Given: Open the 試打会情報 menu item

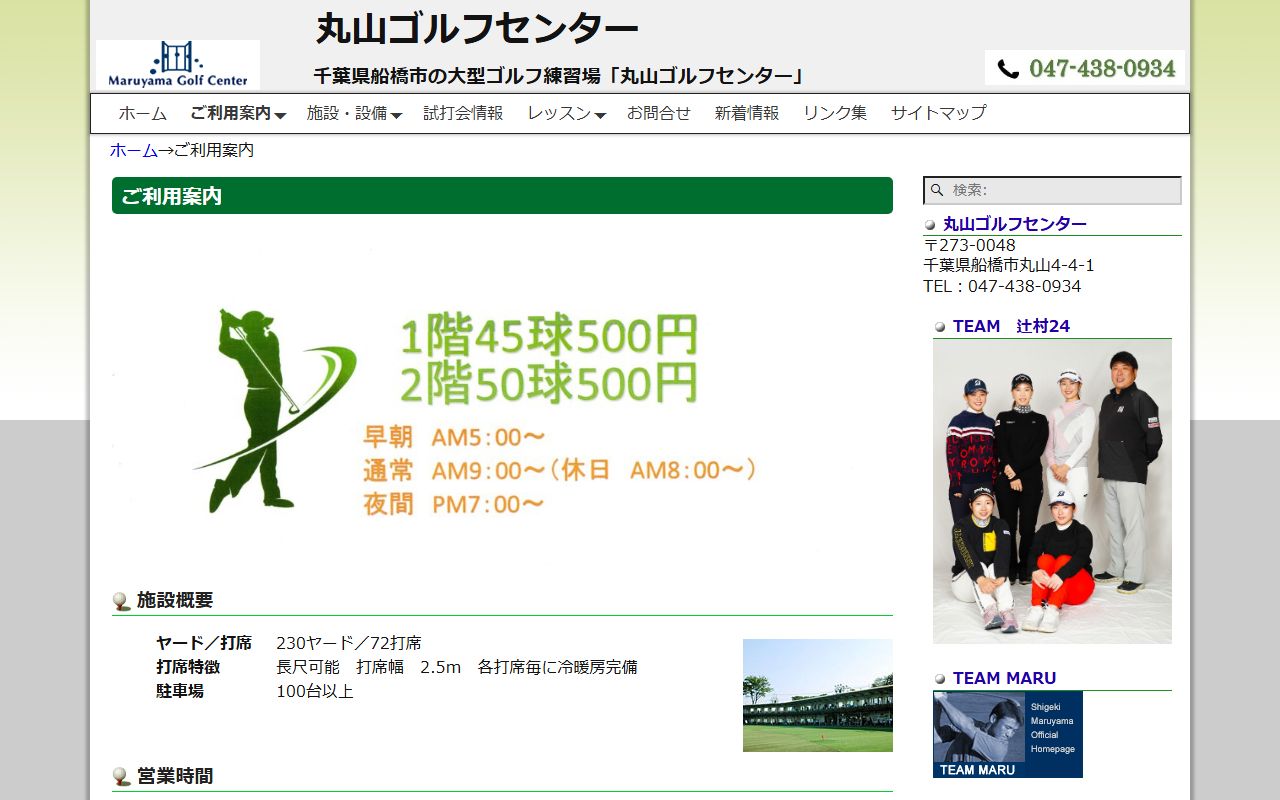Looking at the screenshot, I should coord(463,114).
